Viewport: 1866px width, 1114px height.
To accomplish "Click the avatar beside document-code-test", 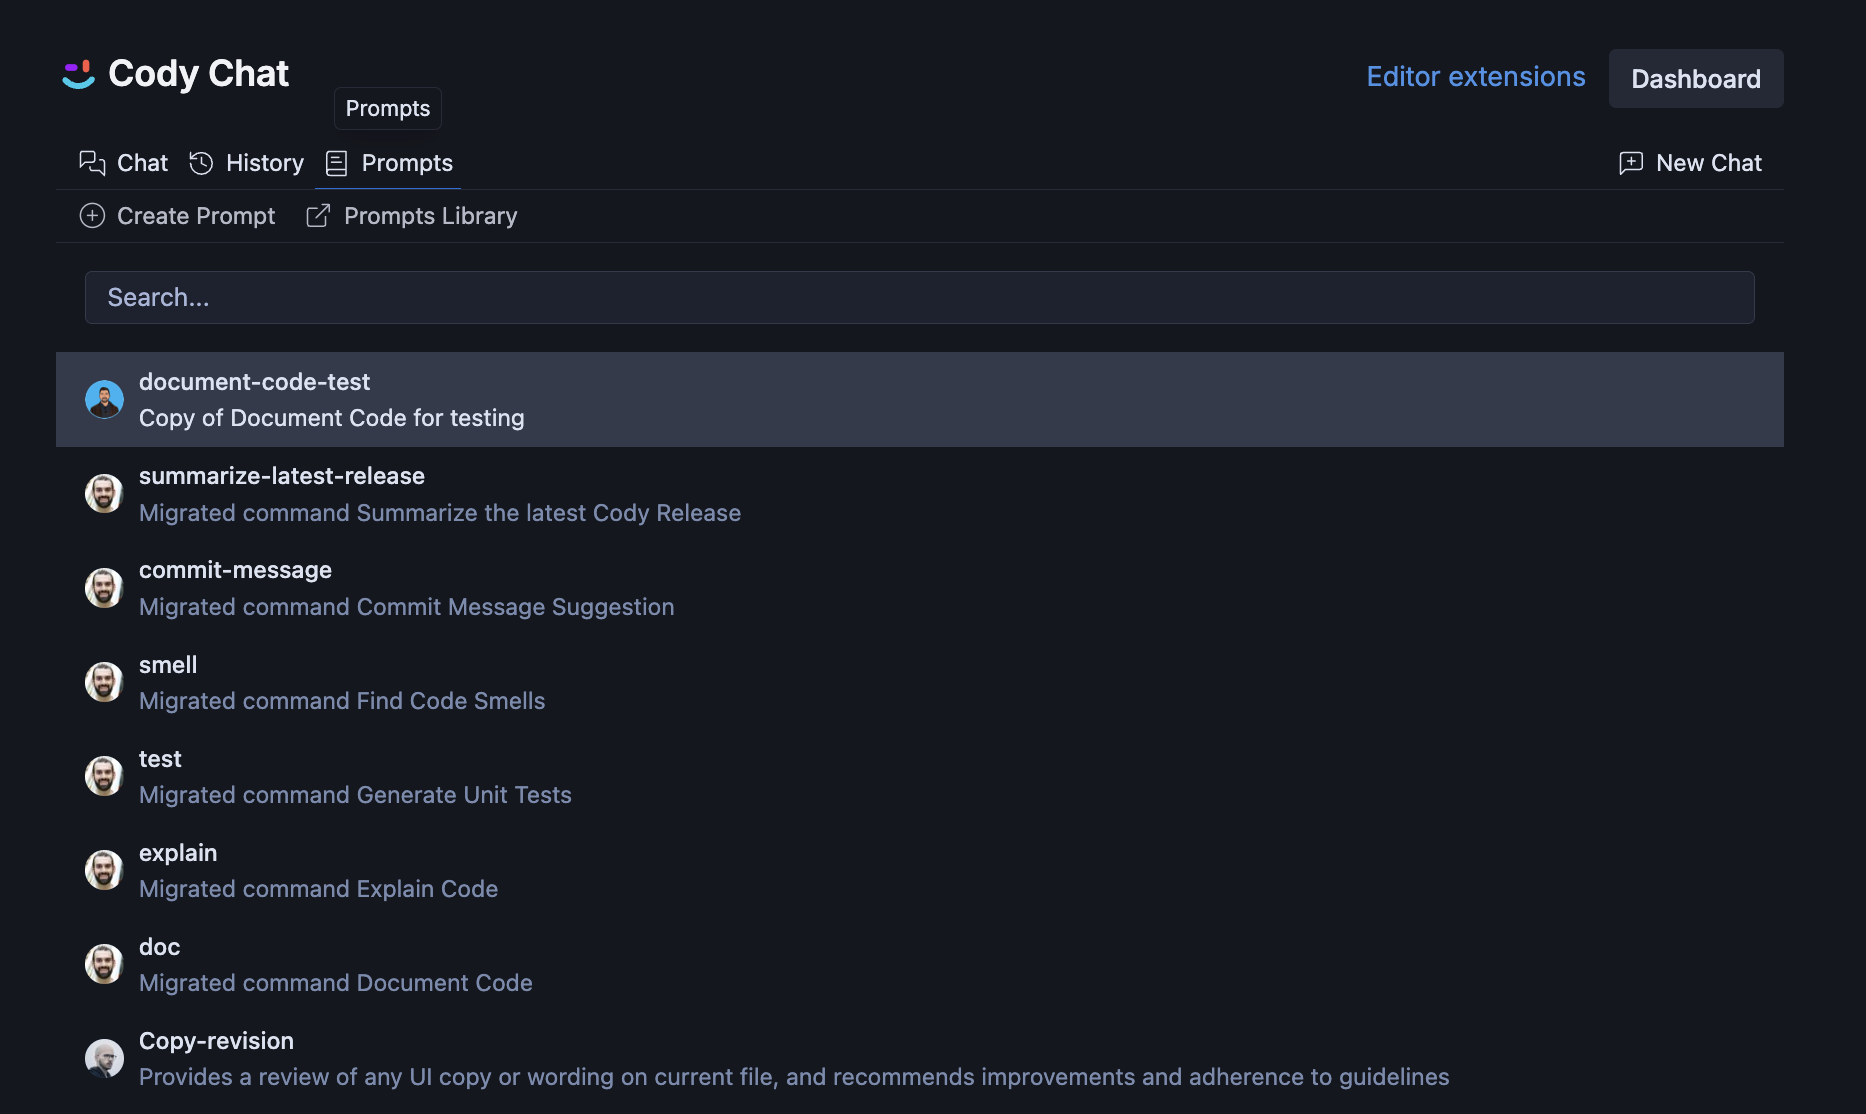I will coord(104,399).
